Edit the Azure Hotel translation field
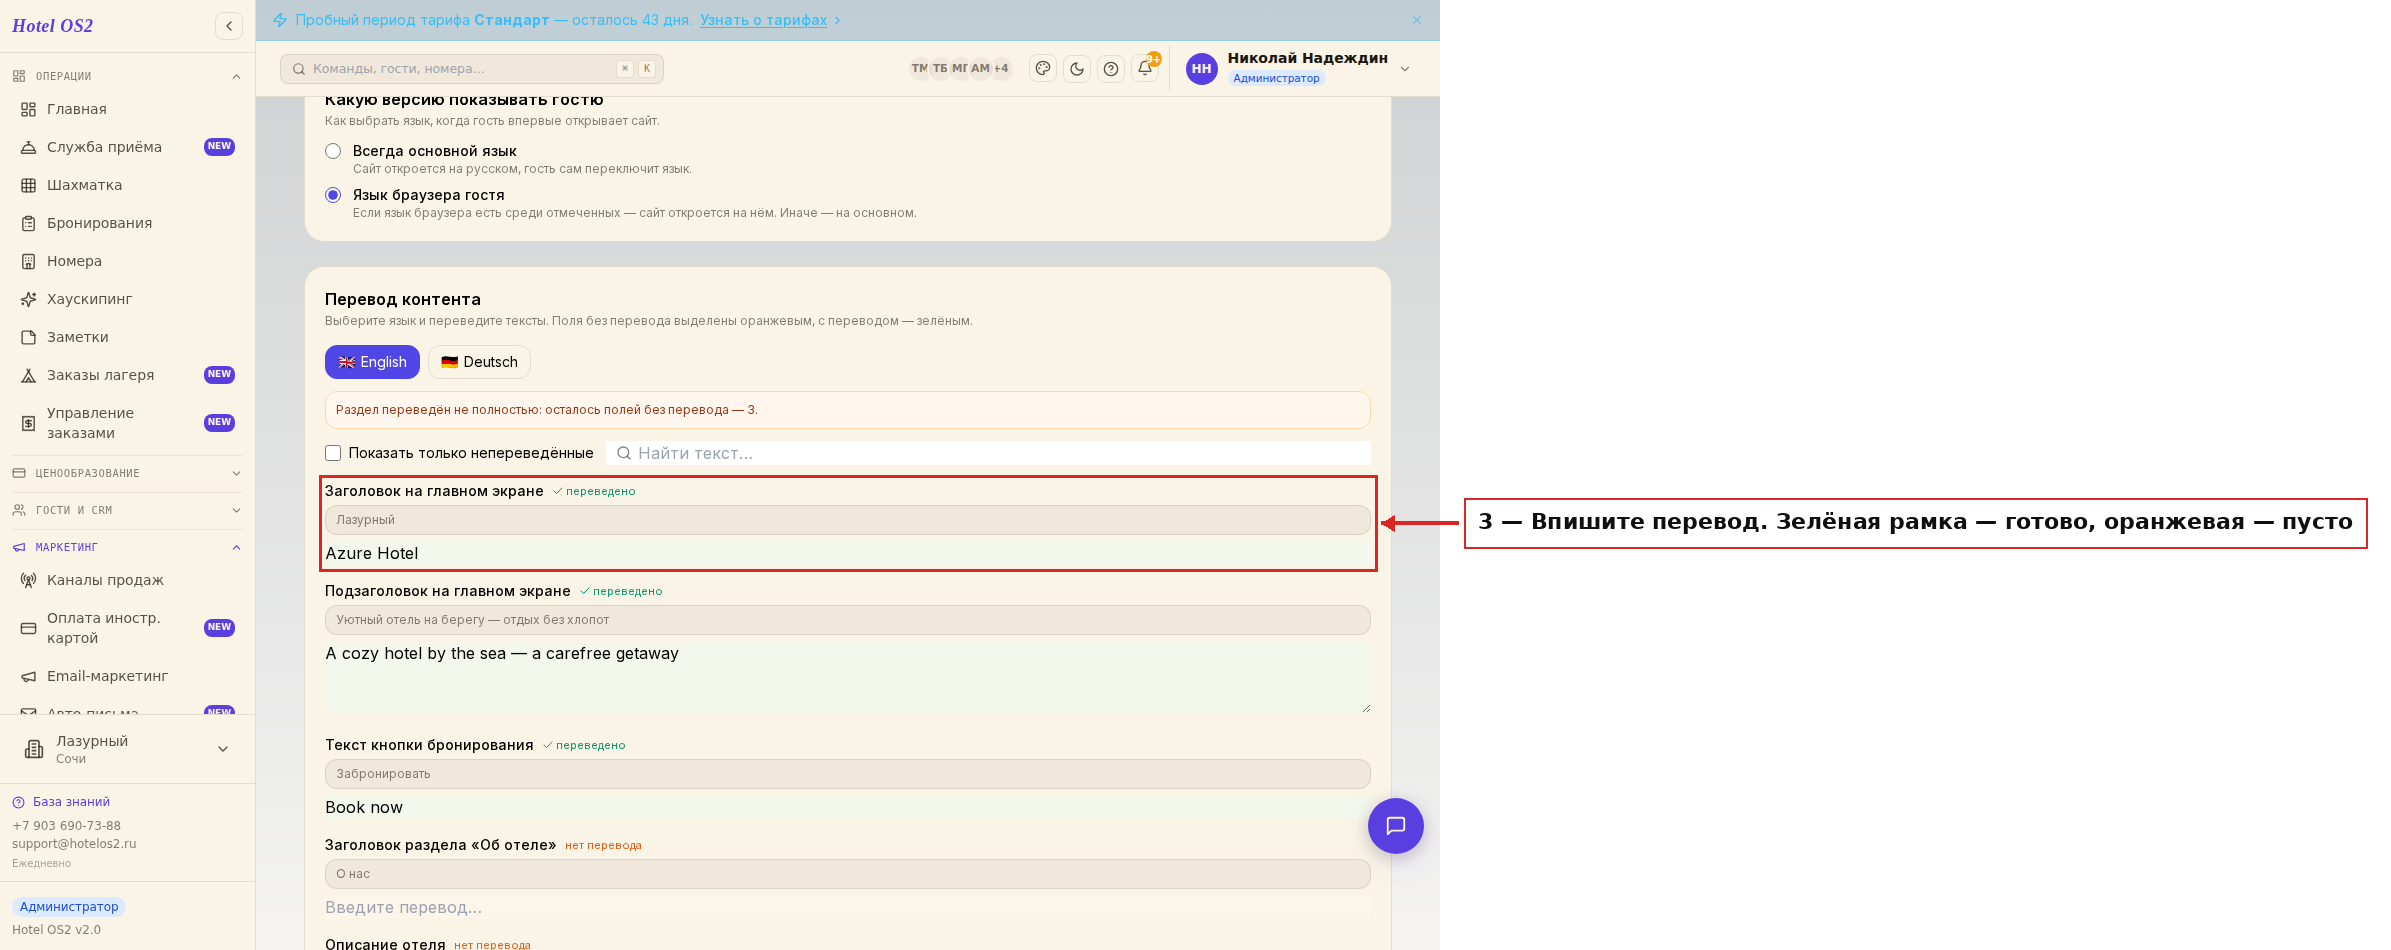Screen dimensions: 2391x950 pyautogui.click(x=847, y=553)
